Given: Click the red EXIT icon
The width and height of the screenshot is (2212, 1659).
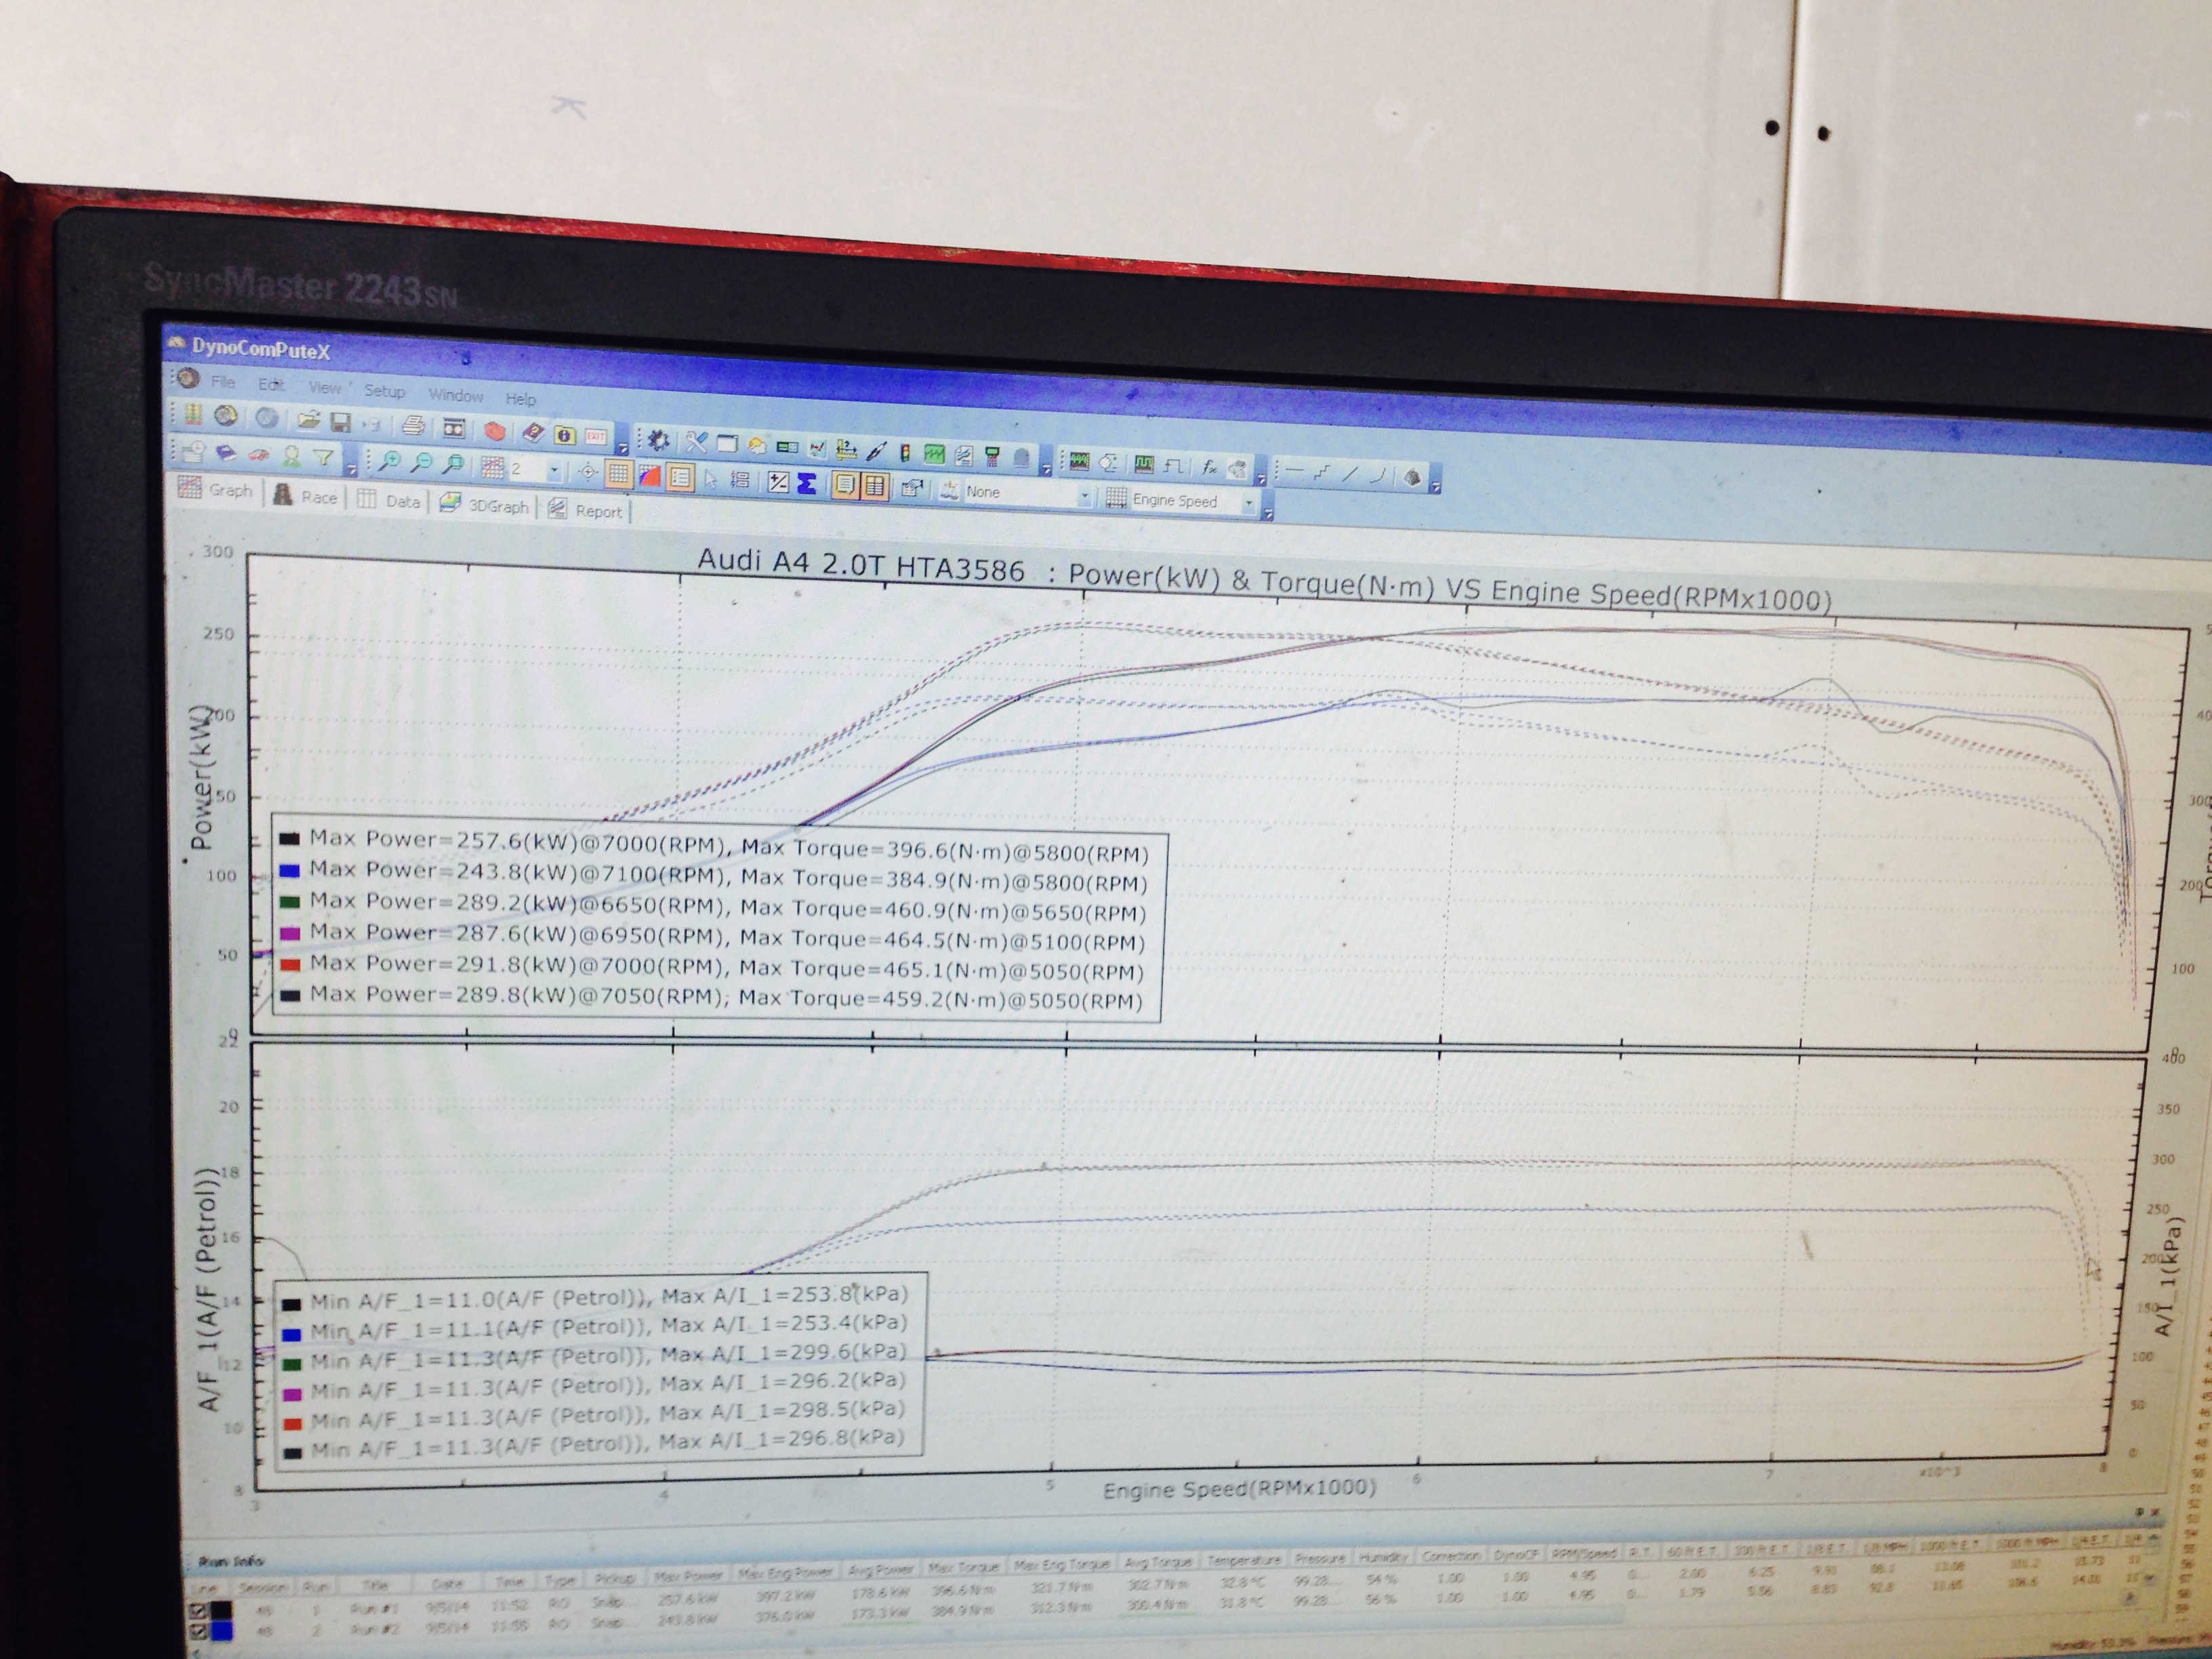Looking at the screenshot, I should (596, 437).
